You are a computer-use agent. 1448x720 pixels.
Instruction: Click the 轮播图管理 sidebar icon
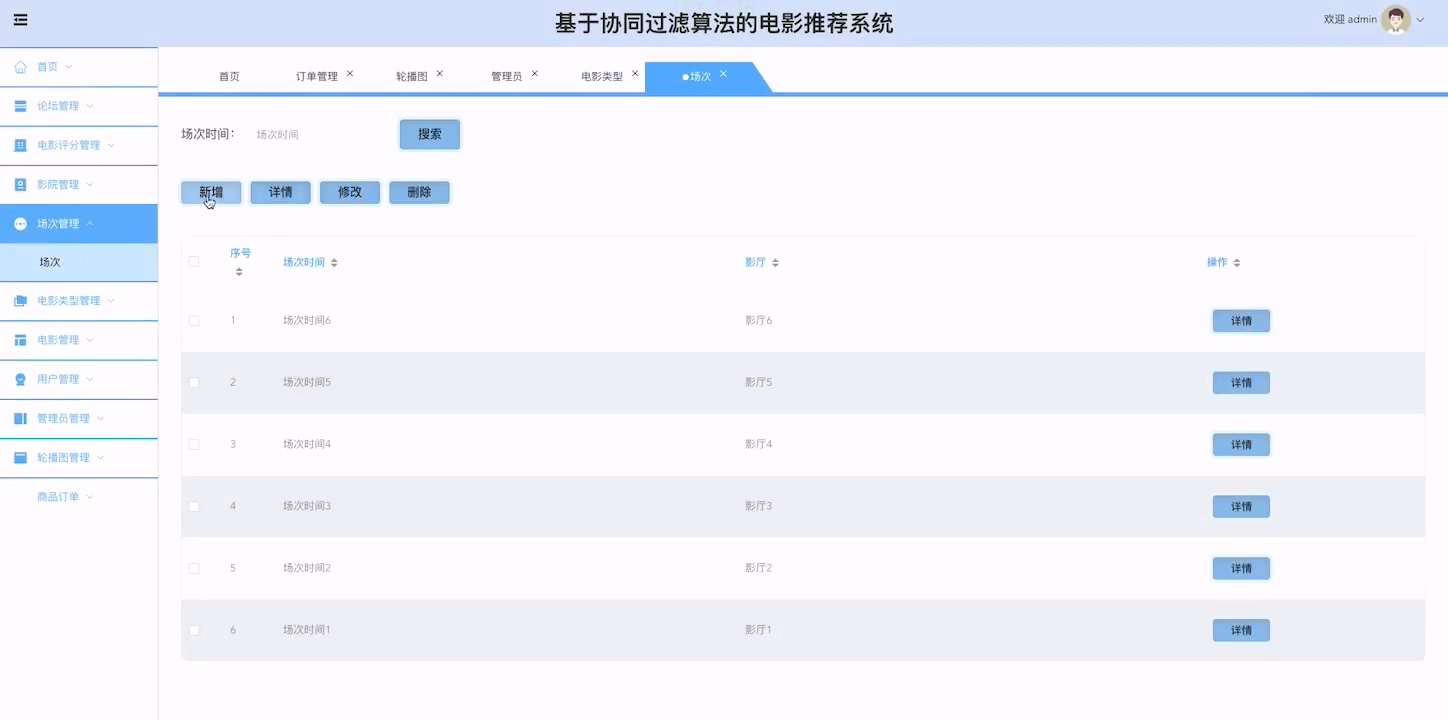coord(20,457)
